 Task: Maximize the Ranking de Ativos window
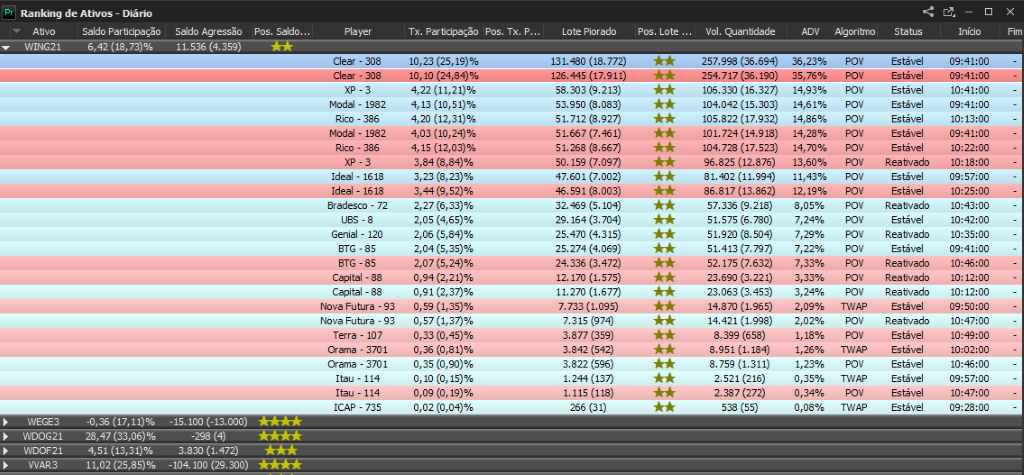pyautogui.click(x=989, y=12)
